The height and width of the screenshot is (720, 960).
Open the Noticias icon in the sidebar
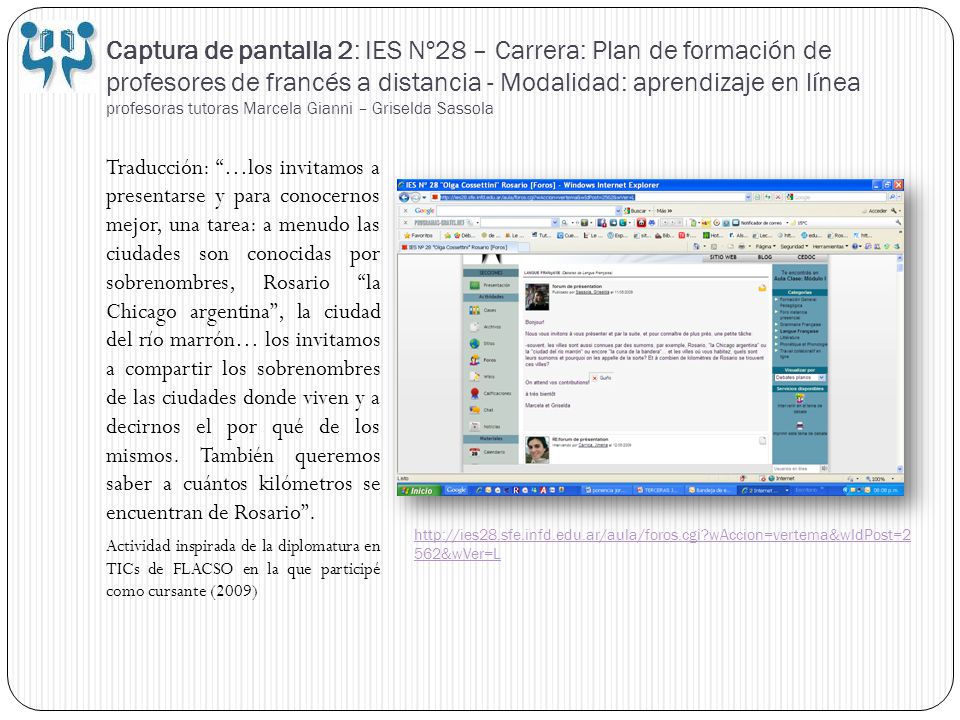click(474, 426)
